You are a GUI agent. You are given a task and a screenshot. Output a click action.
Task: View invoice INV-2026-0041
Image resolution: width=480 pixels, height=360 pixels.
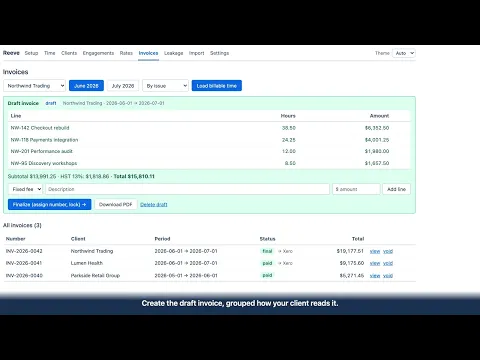click(x=375, y=263)
